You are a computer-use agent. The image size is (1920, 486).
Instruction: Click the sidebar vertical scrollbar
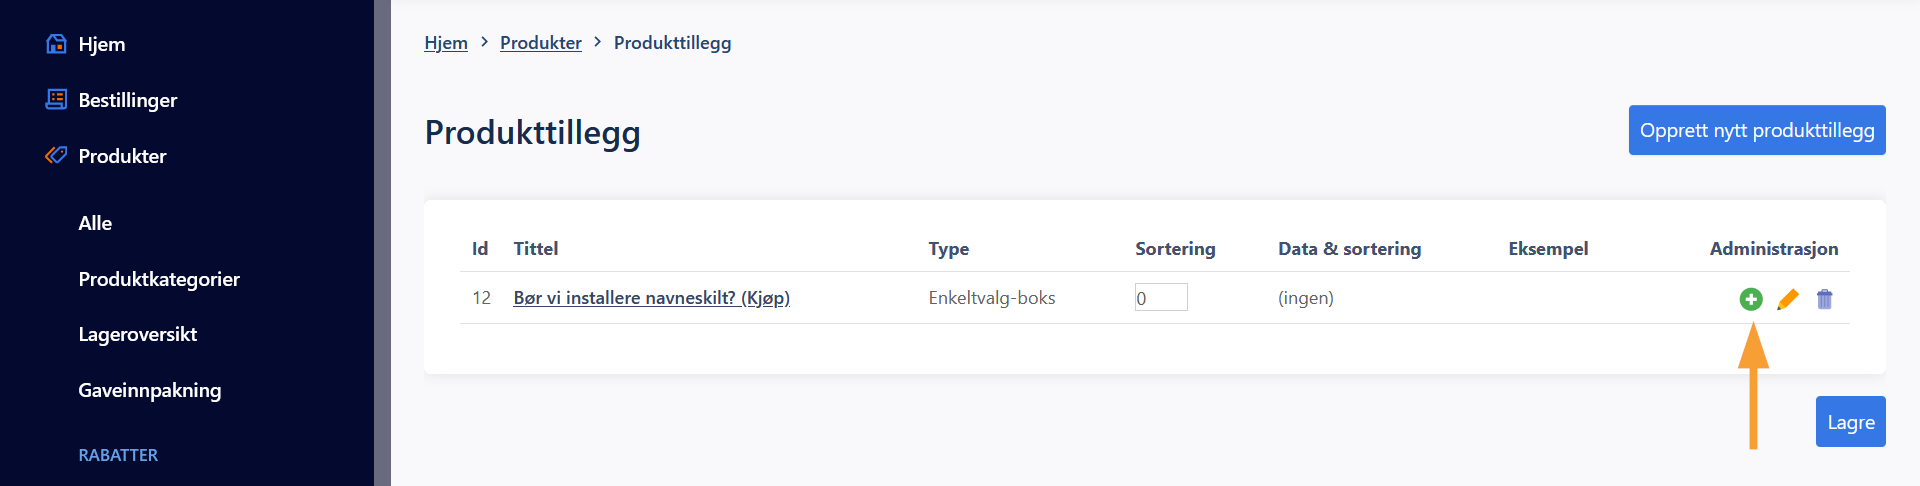(x=382, y=243)
